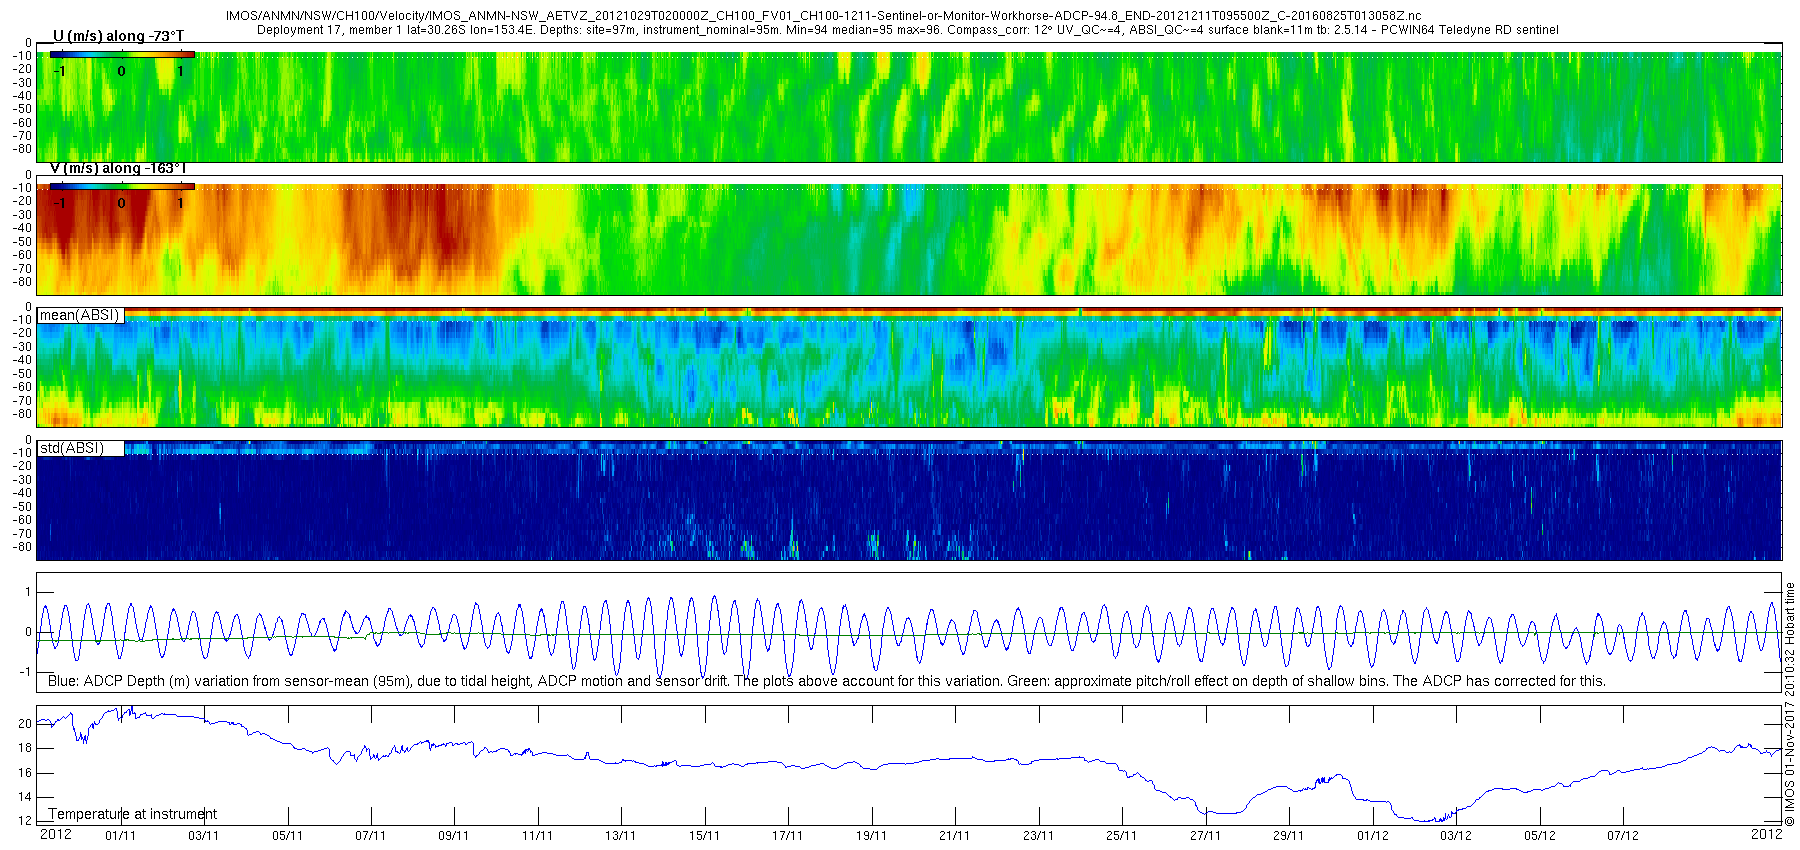Select the NetCDF file path title line

pos(823,16)
